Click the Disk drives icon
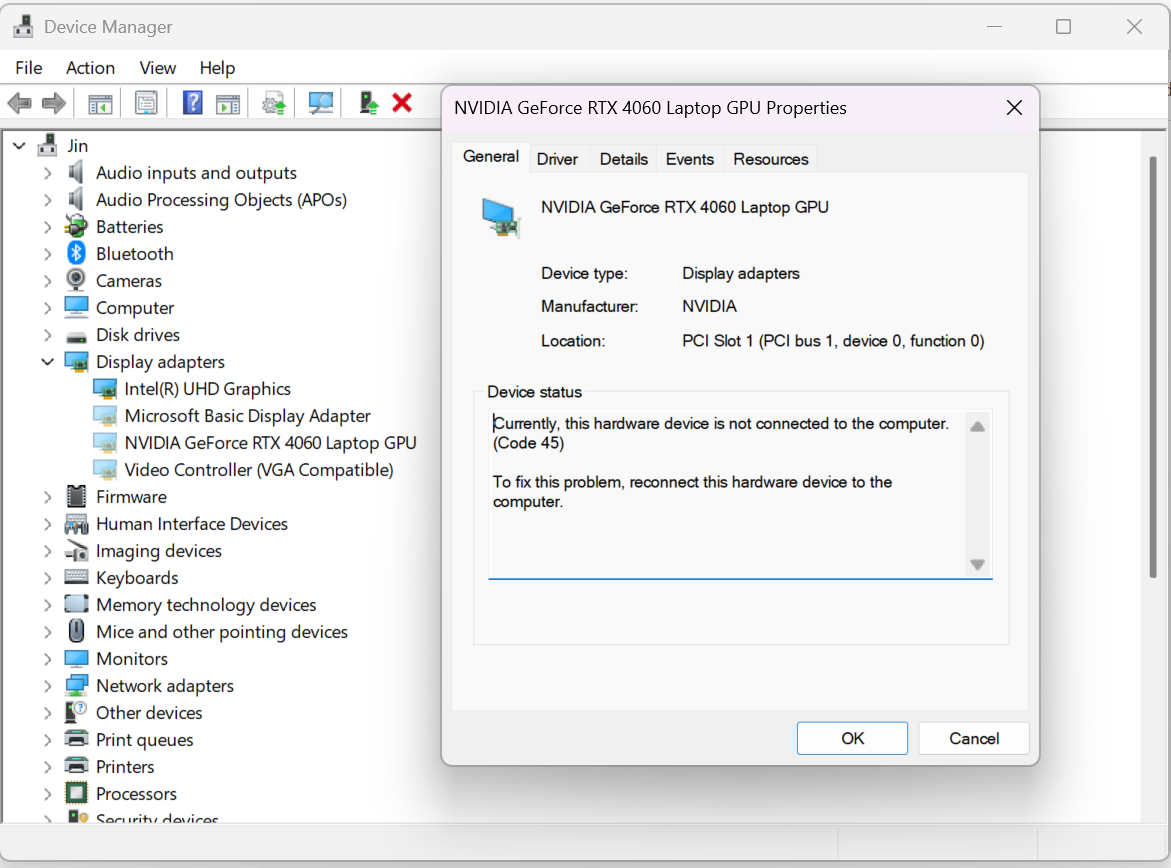Image resolution: width=1171 pixels, height=868 pixels. coord(76,336)
